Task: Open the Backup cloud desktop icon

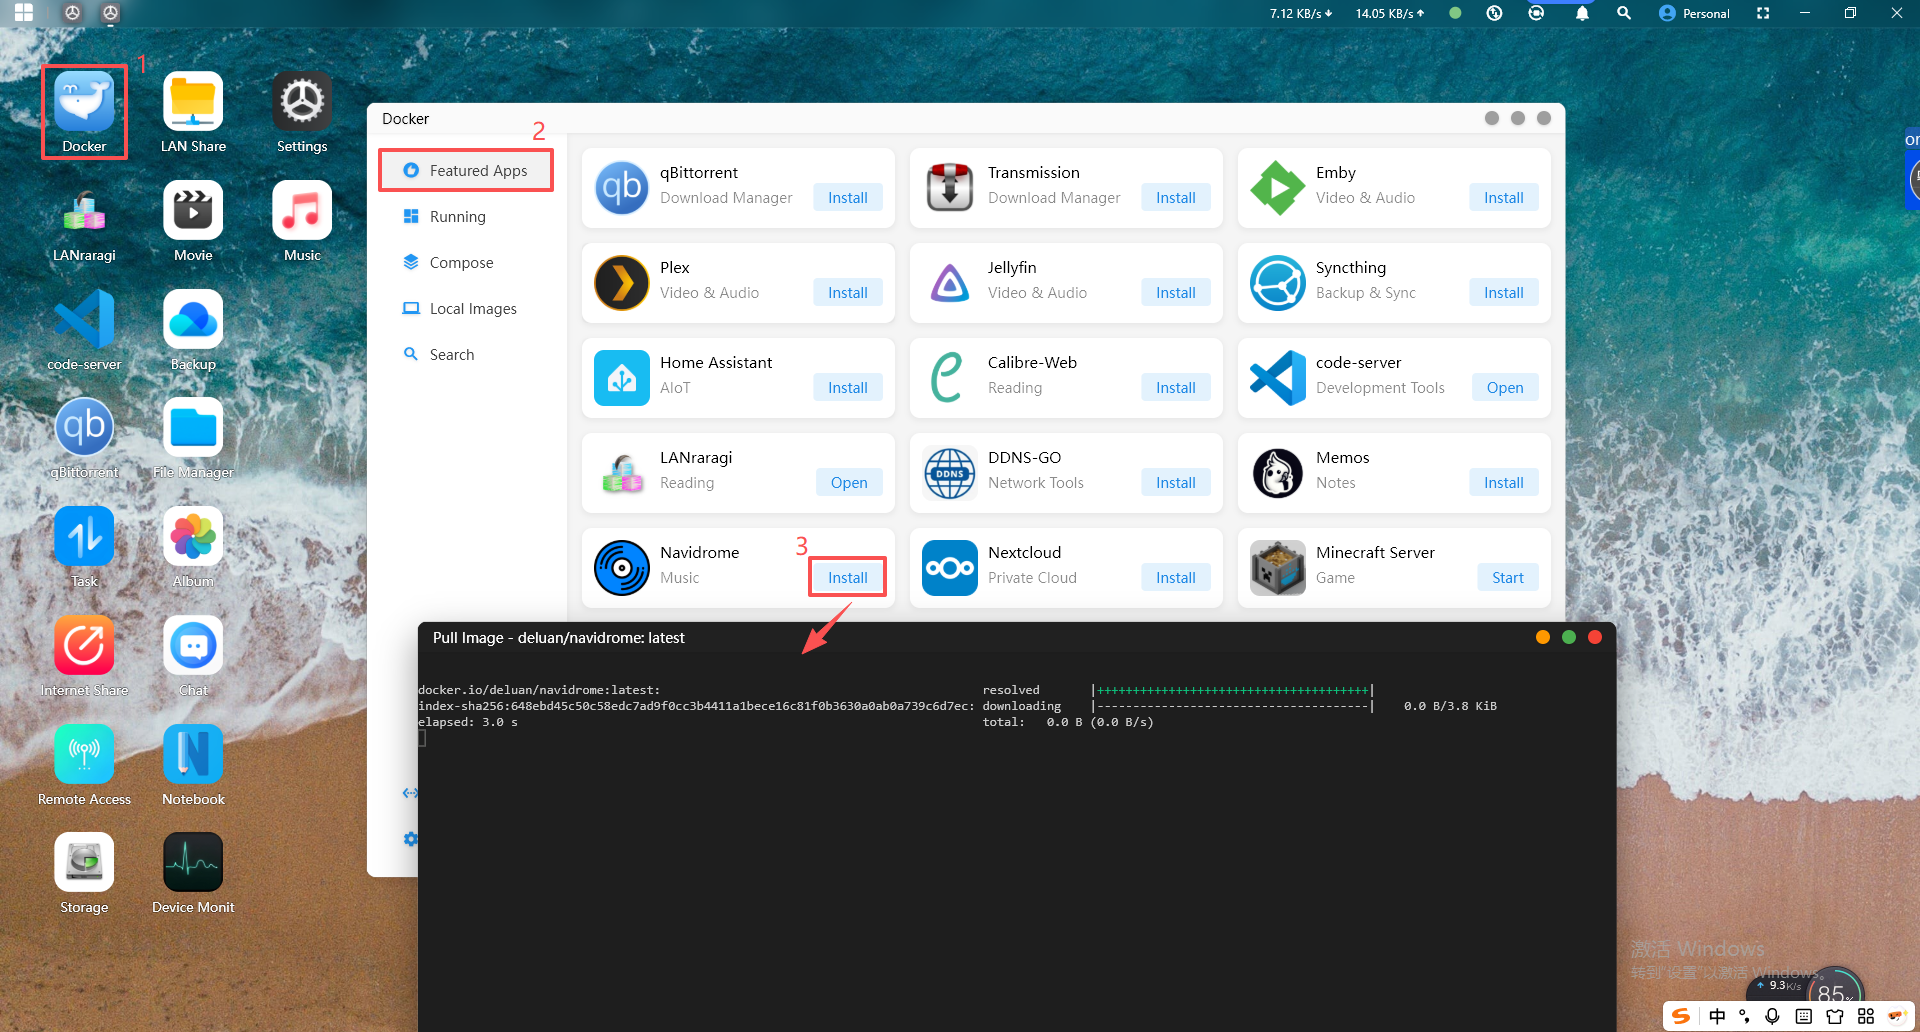Action: click(x=193, y=320)
